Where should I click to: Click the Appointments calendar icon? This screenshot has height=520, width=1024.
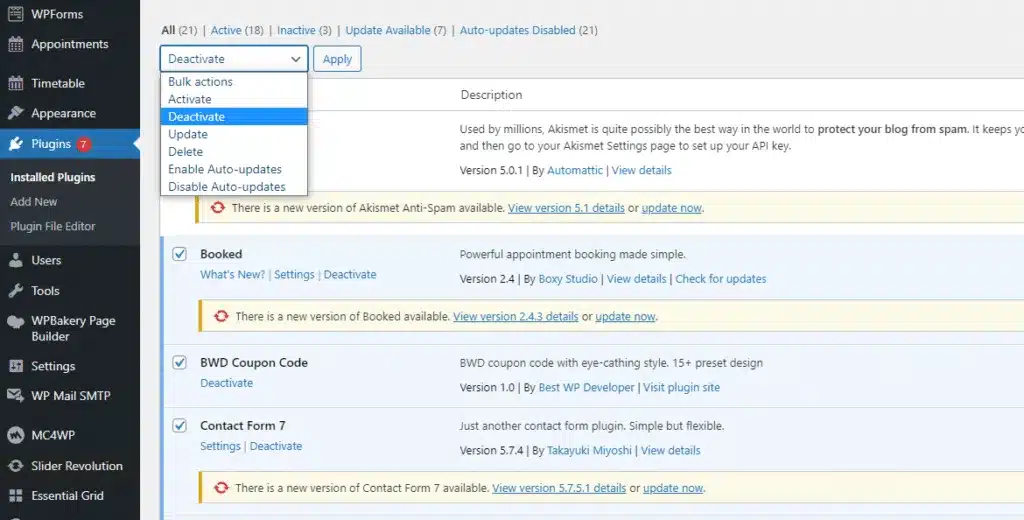(x=16, y=44)
